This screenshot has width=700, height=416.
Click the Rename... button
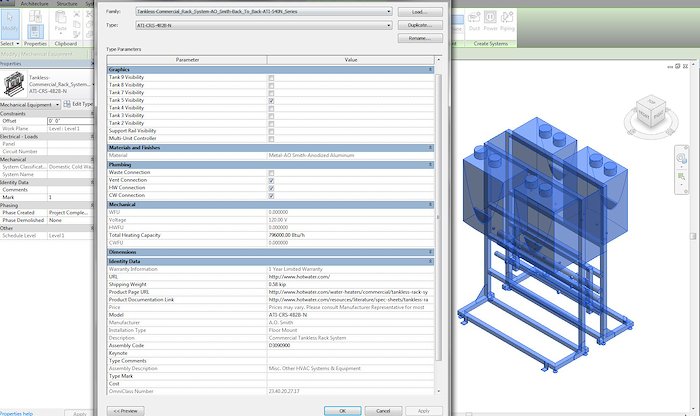420,38
